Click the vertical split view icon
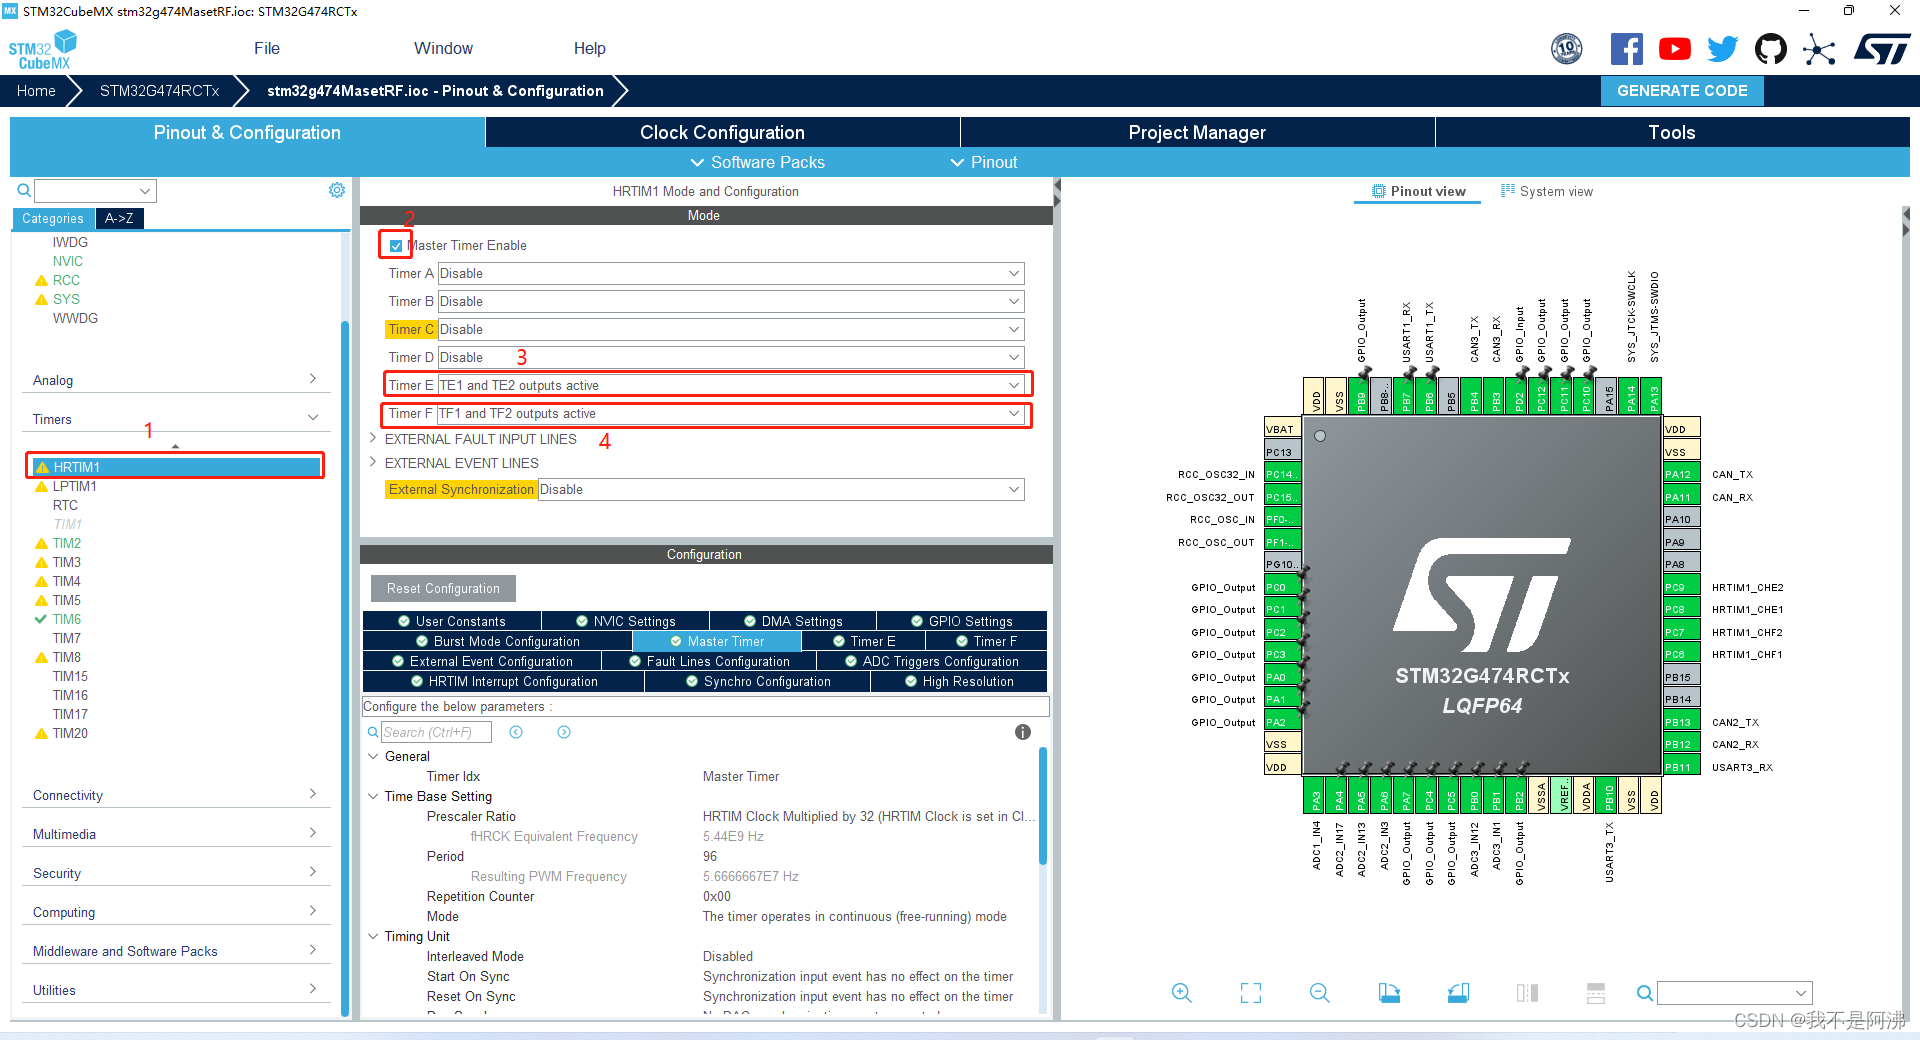Screen dimensions: 1920x1040 1527,993
